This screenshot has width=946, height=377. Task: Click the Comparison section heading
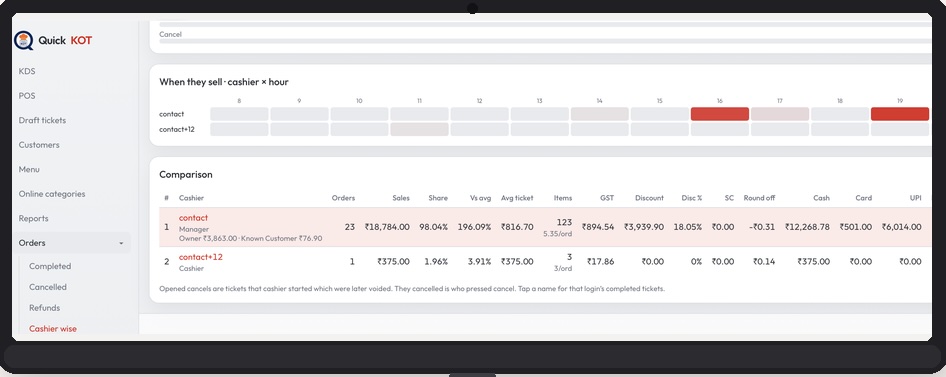(x=186, y=174)
